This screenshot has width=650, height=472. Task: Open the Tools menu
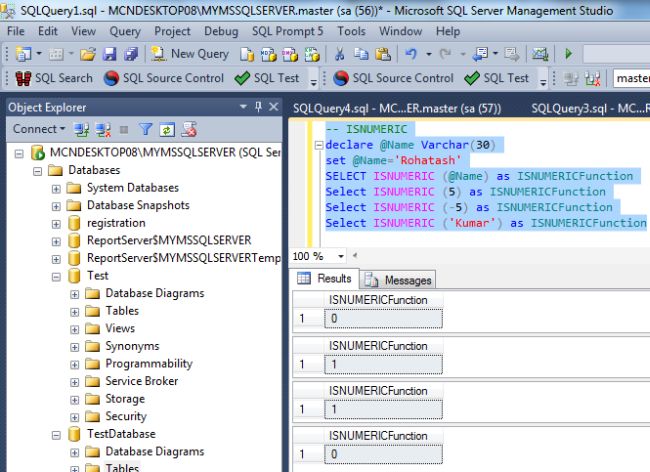click(x=351, y=31)
